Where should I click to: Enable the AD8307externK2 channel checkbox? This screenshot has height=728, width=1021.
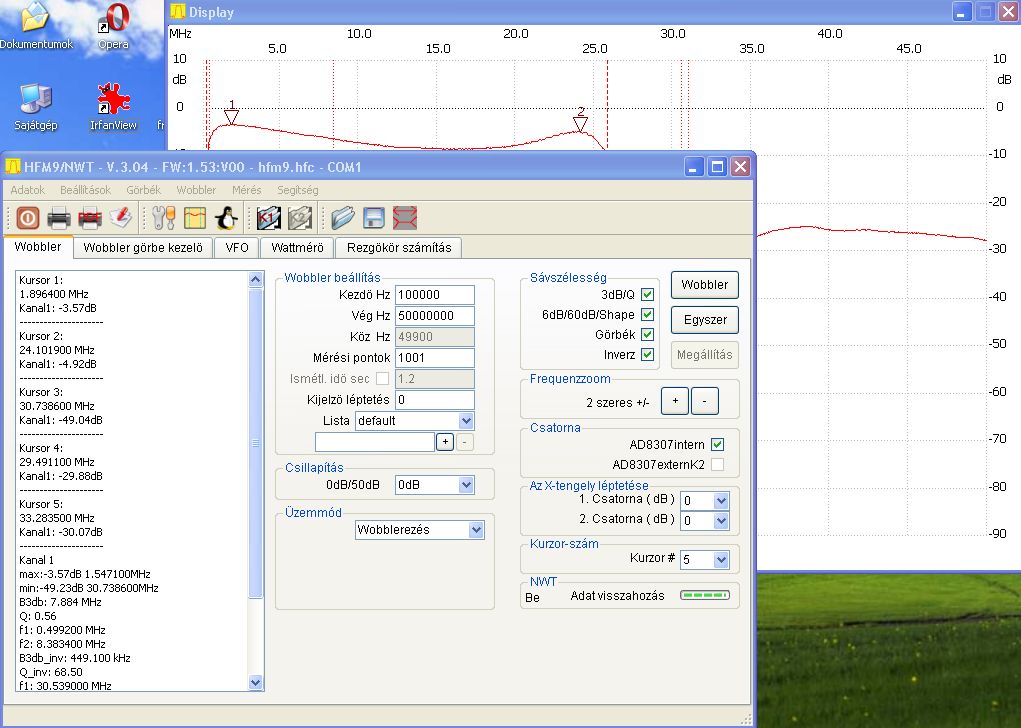pos(717,465)
